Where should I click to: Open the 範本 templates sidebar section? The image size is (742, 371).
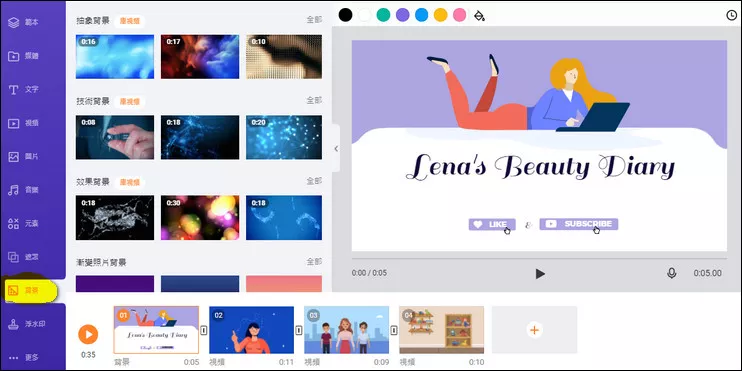[x=24, y=22]
